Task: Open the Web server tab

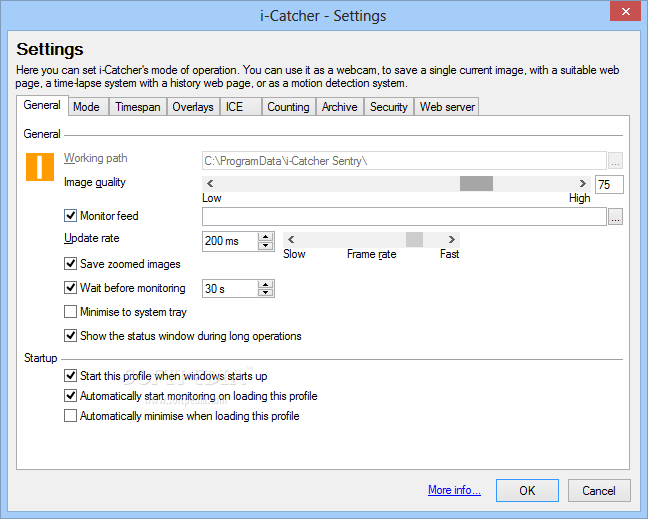Action: pos(447,107)
